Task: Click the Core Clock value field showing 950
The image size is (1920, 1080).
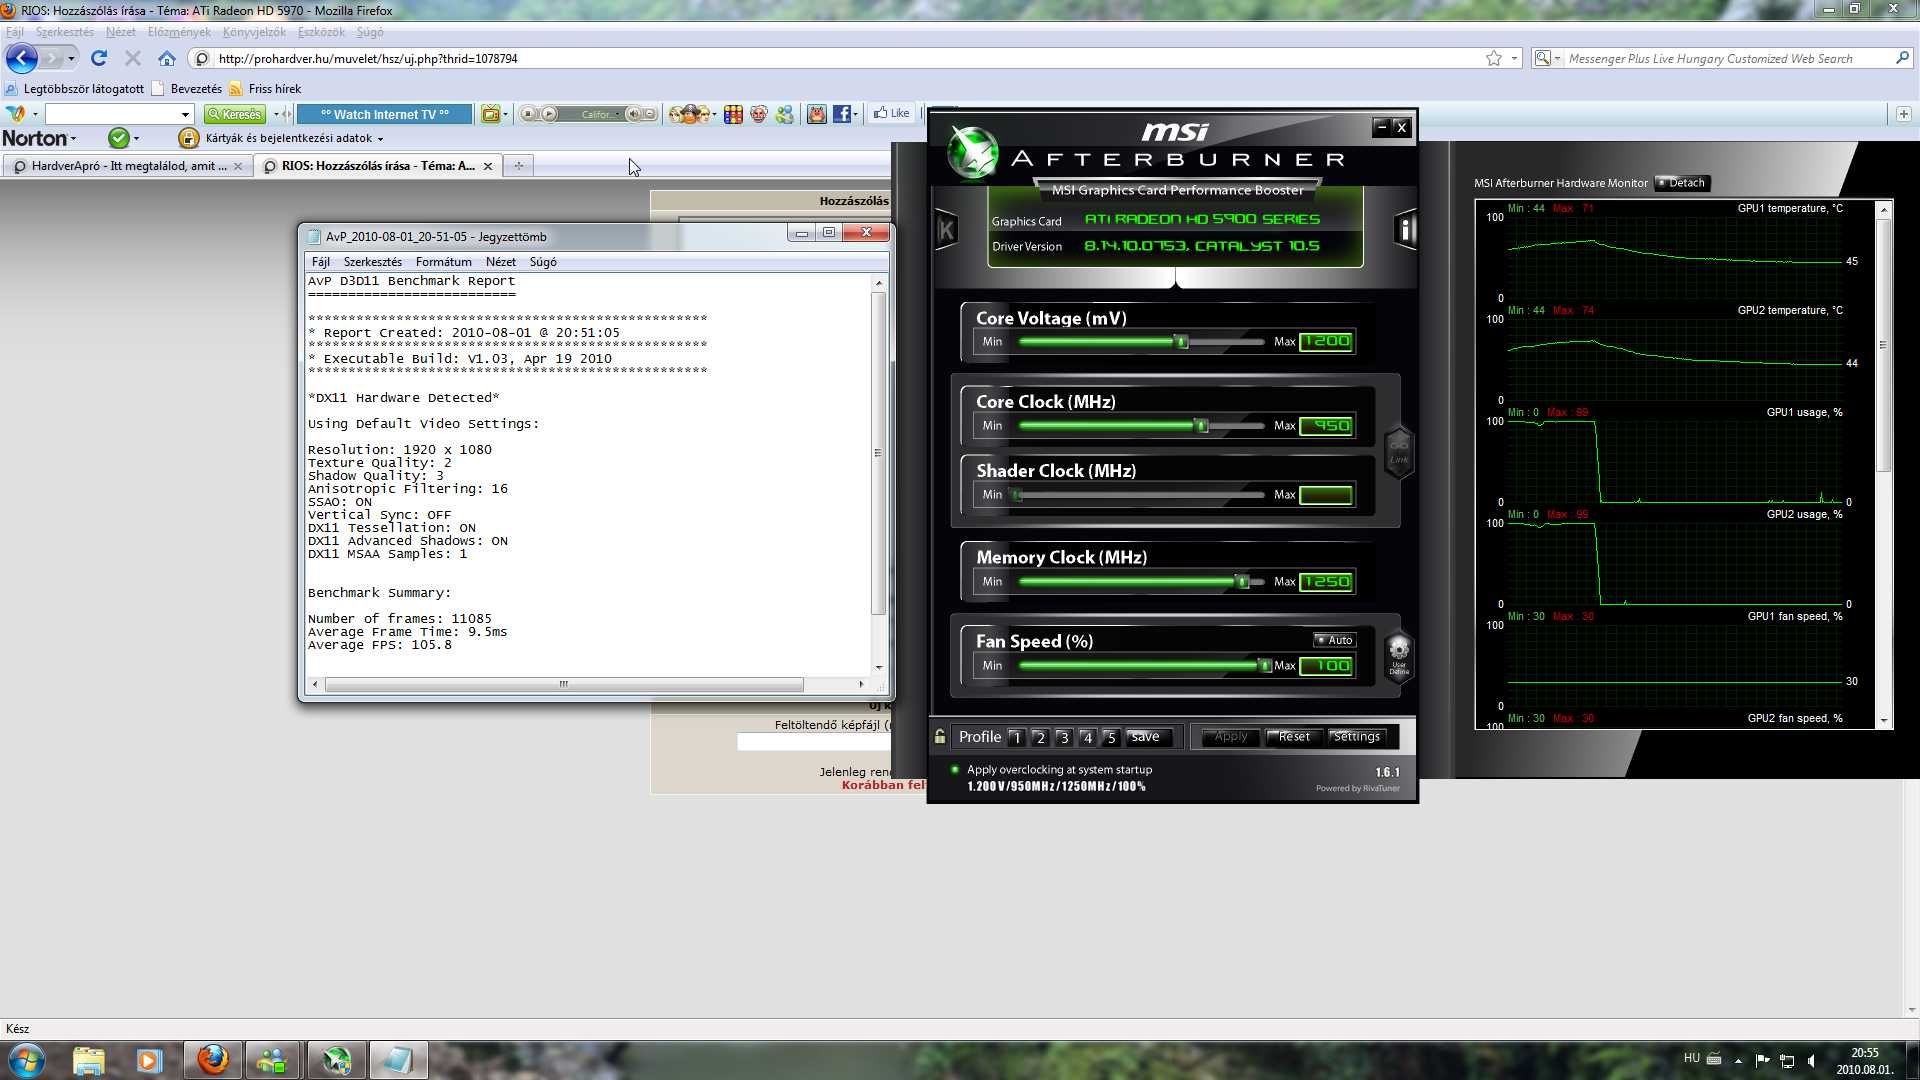Action: (x=1326, y=426)
